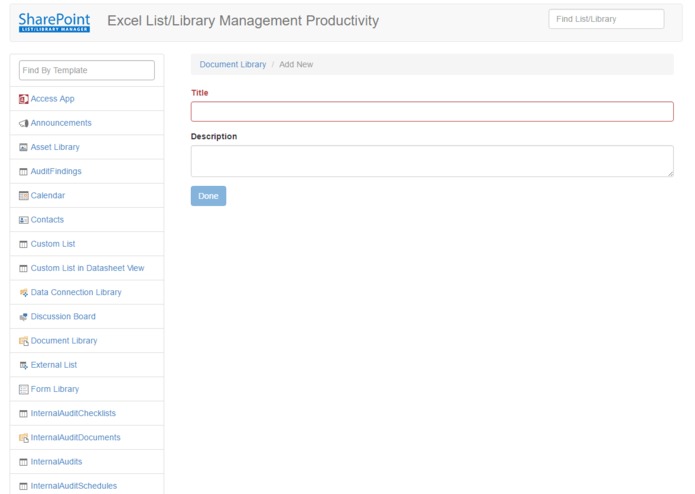The width and height of the screenshot is (695, 494).
Task: Open the Discussion Board link
Action: (x=63, y=316)
